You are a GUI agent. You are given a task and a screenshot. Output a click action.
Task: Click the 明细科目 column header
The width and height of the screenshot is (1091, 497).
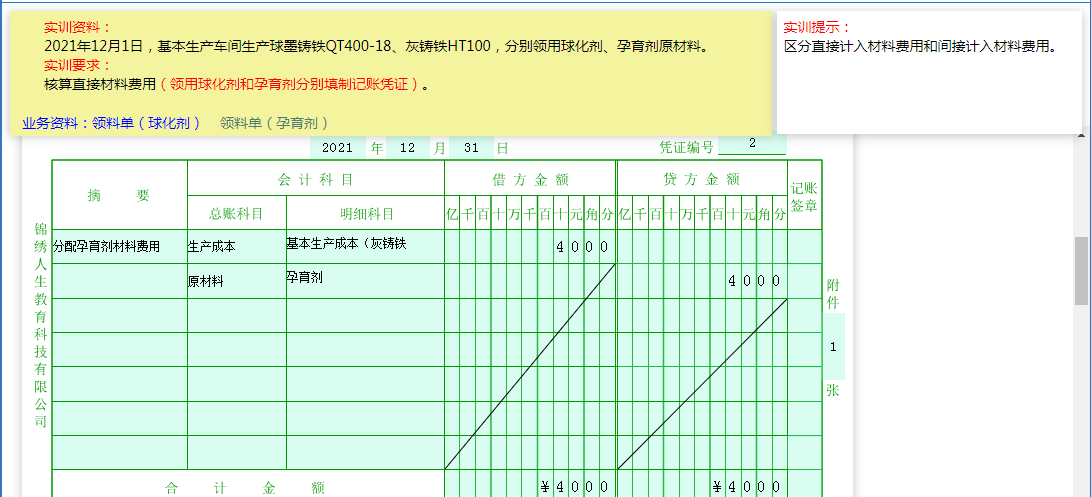pyautogui.click(x=365, y=213)
